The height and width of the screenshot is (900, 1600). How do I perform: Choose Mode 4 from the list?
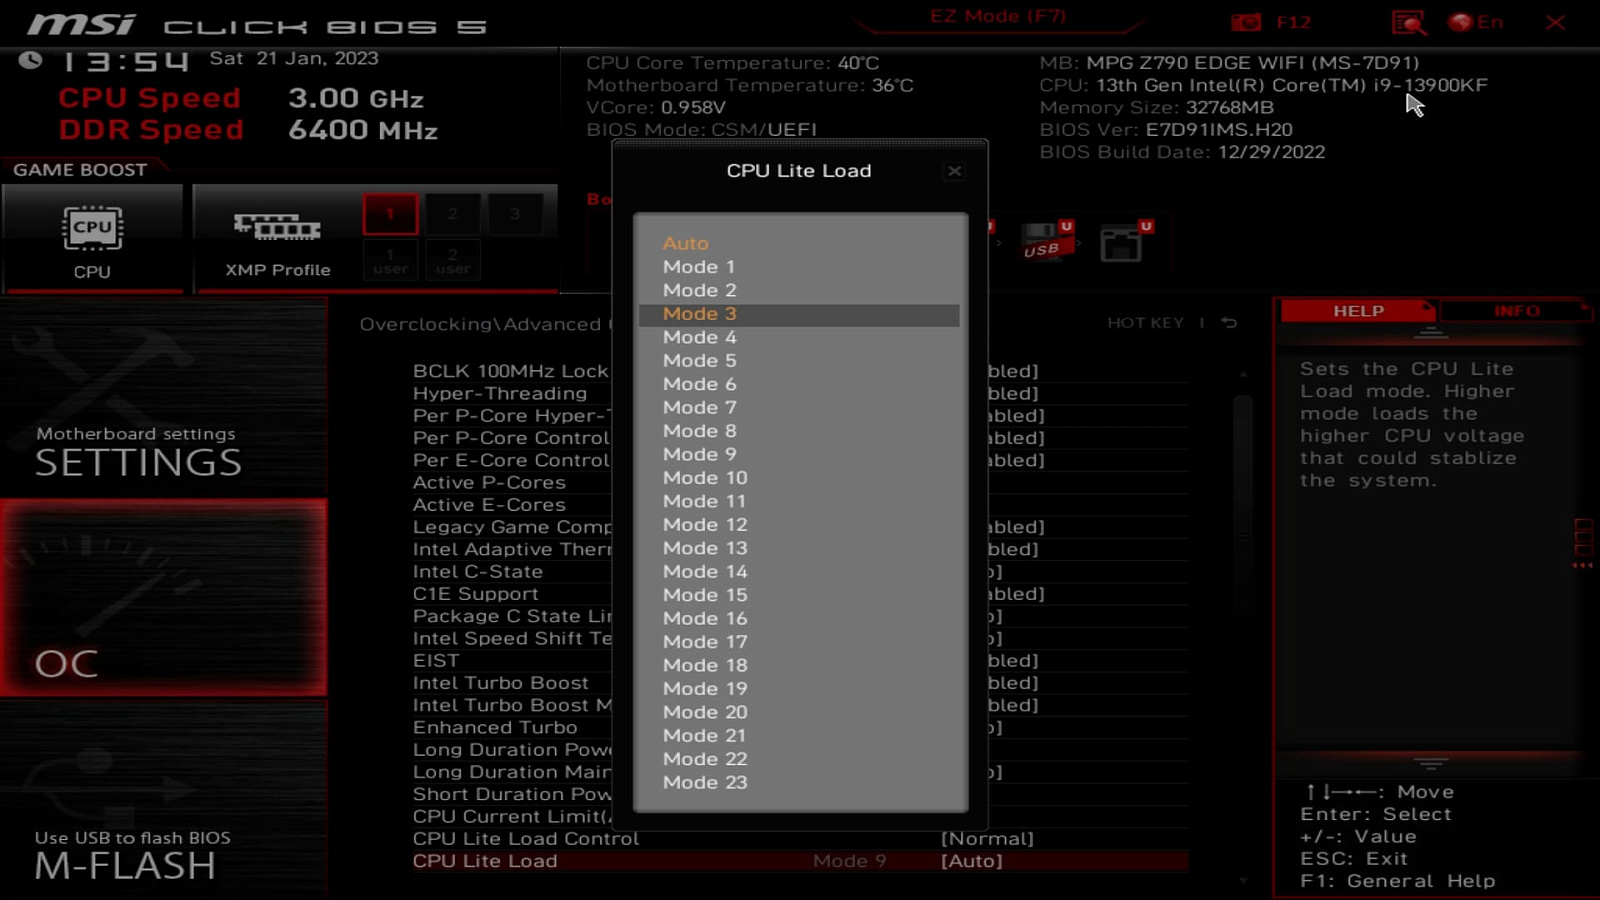(699, 337)
